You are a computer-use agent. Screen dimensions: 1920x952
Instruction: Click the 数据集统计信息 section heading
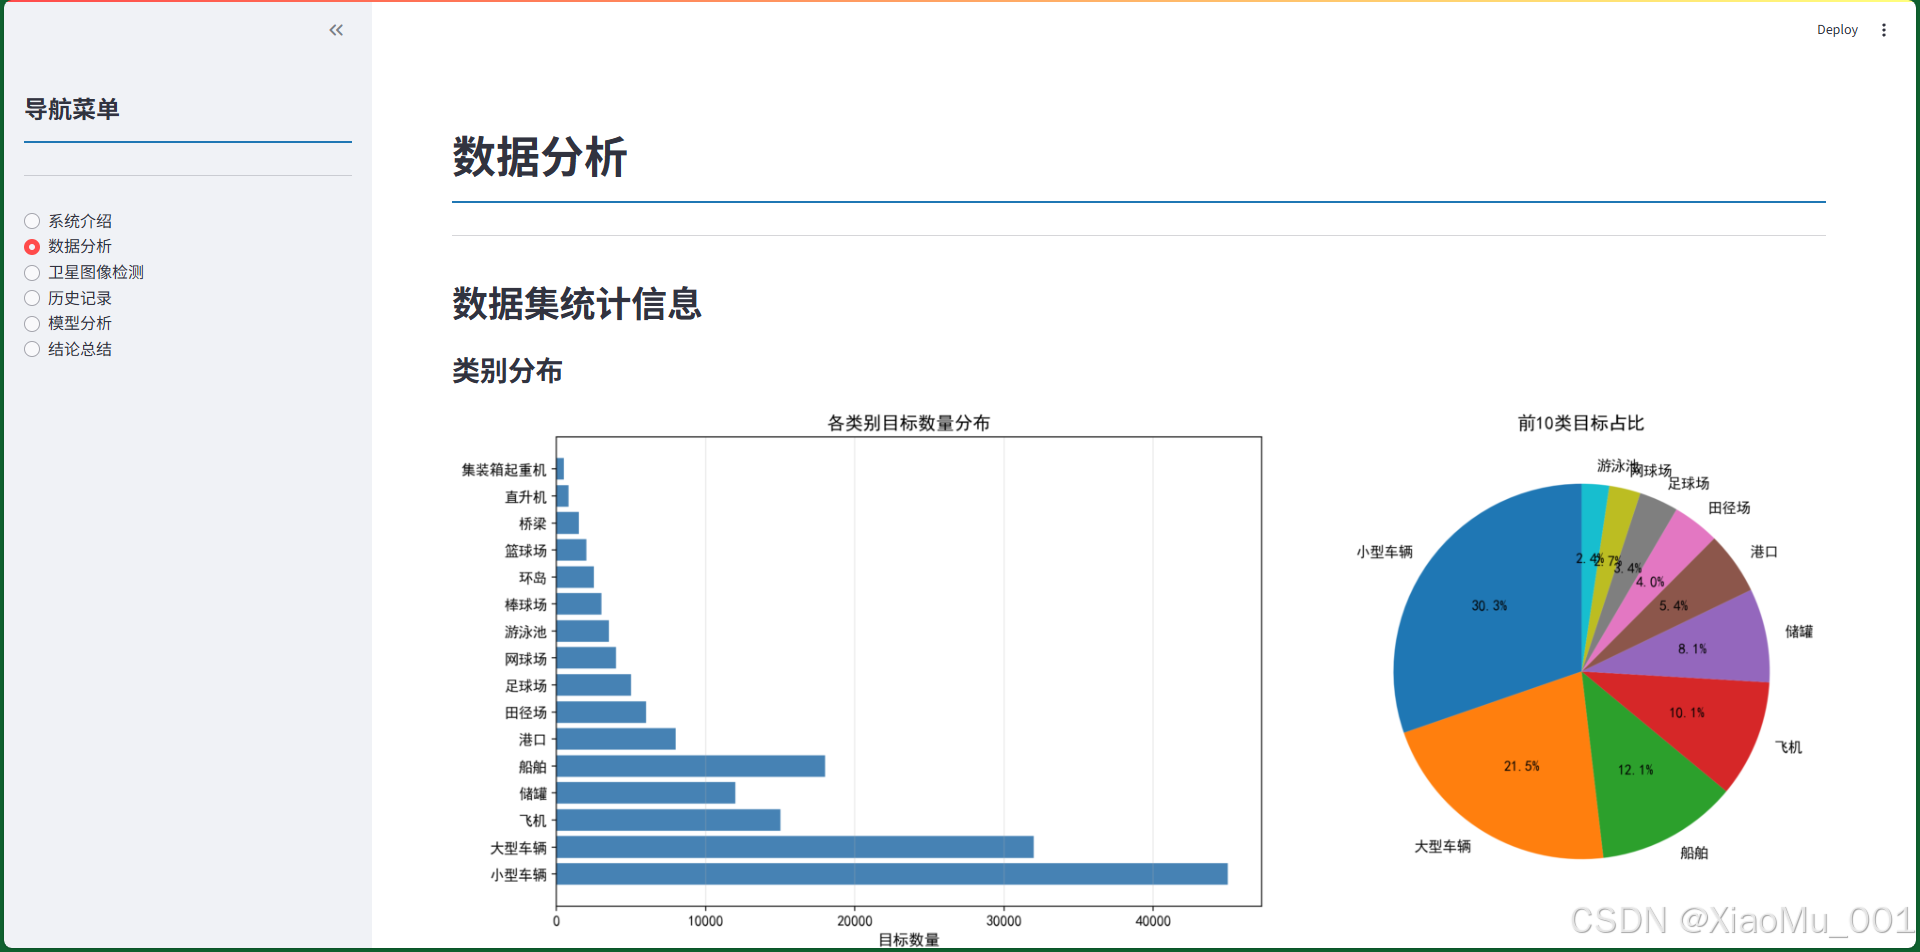(576, 305)
